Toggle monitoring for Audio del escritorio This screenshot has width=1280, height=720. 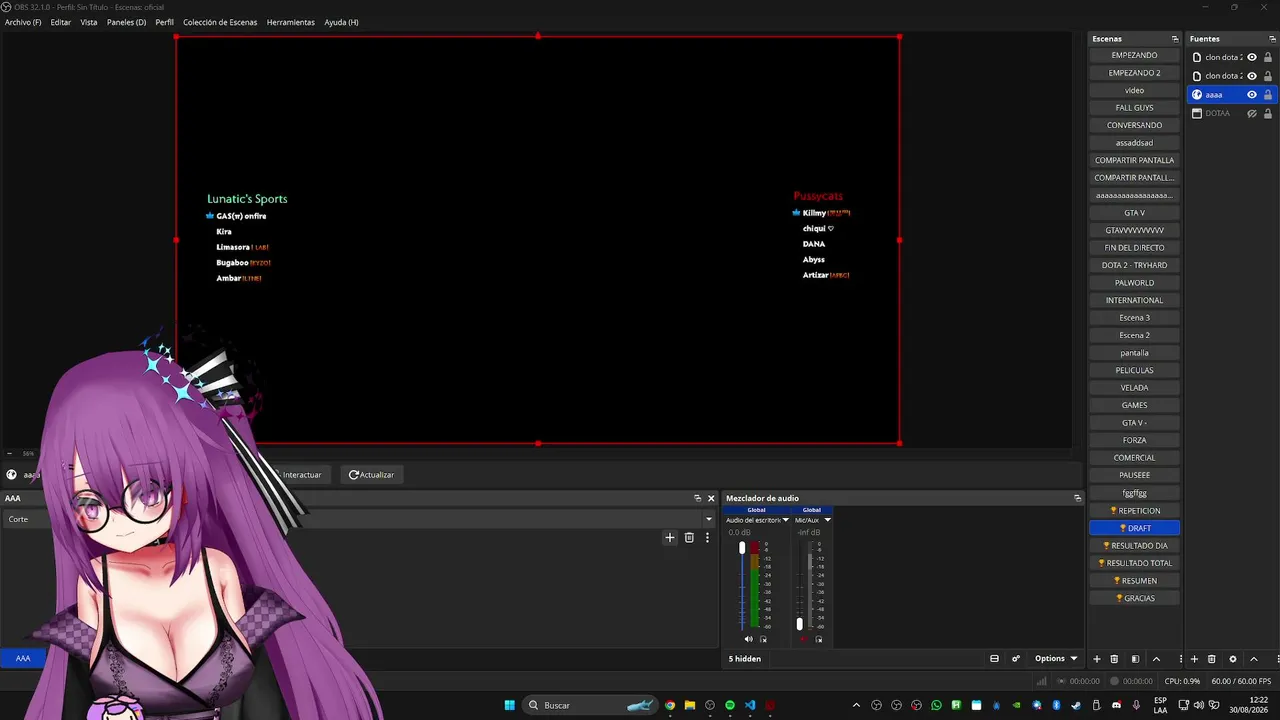point(763,639)
